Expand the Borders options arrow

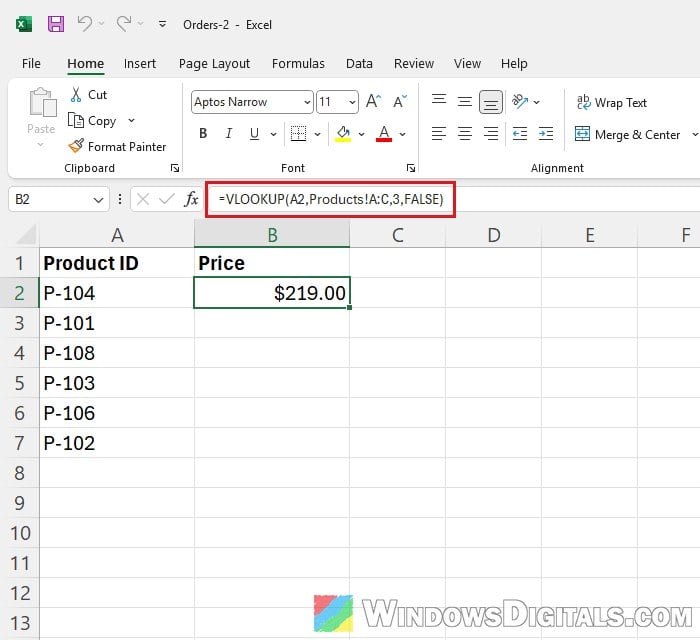click(x=317, y=134)
